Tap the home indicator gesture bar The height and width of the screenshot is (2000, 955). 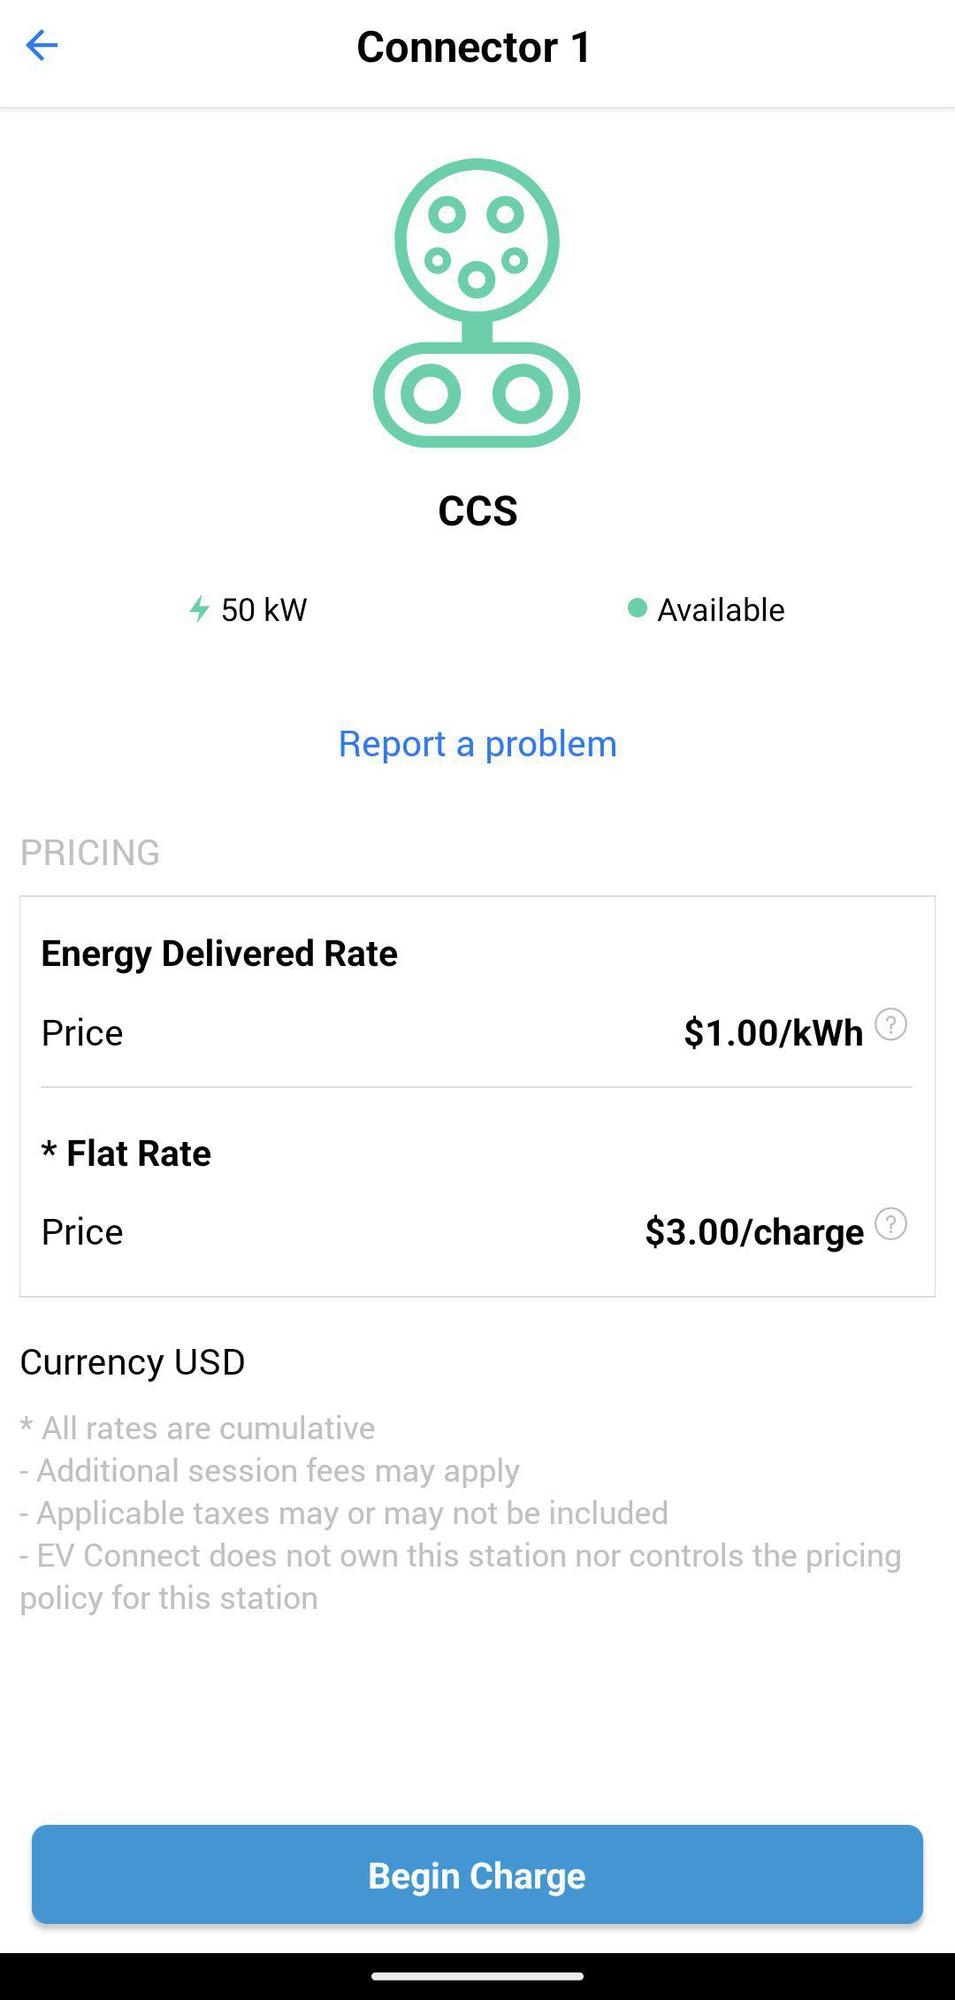pos(477,1976)
